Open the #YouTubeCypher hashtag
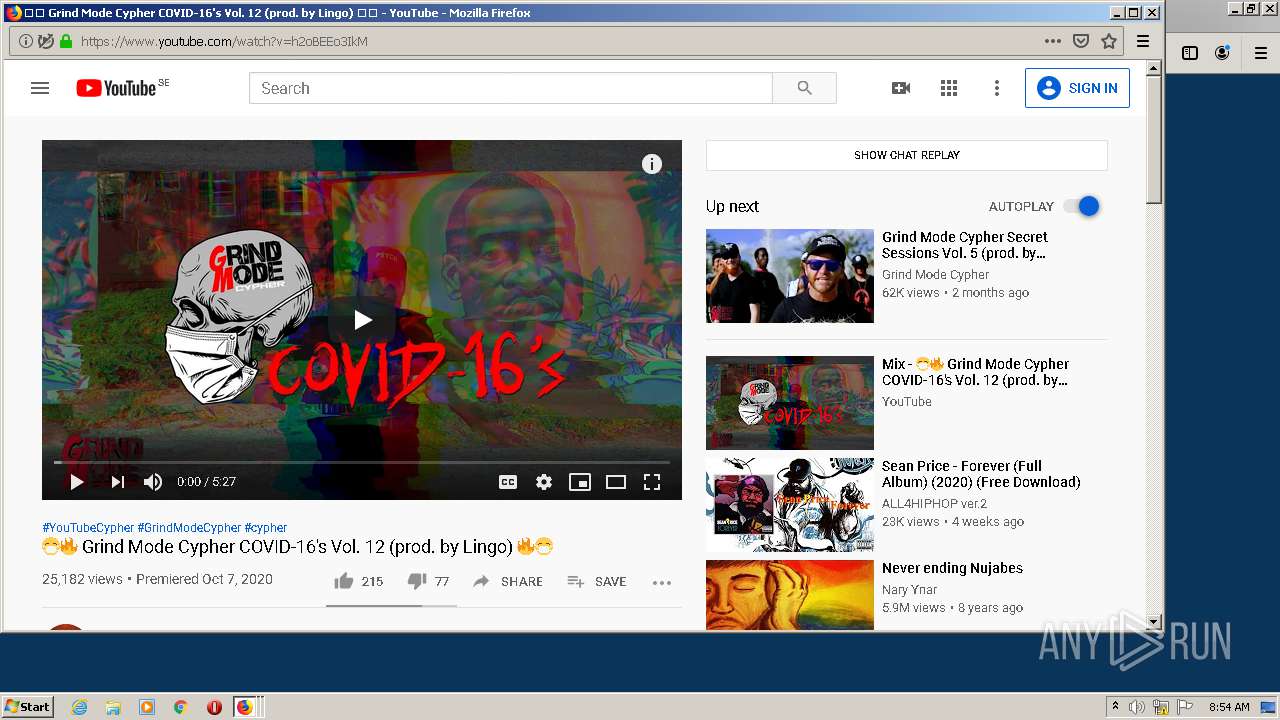Viewport: 1280px width, 720px height. click(88, 528)
